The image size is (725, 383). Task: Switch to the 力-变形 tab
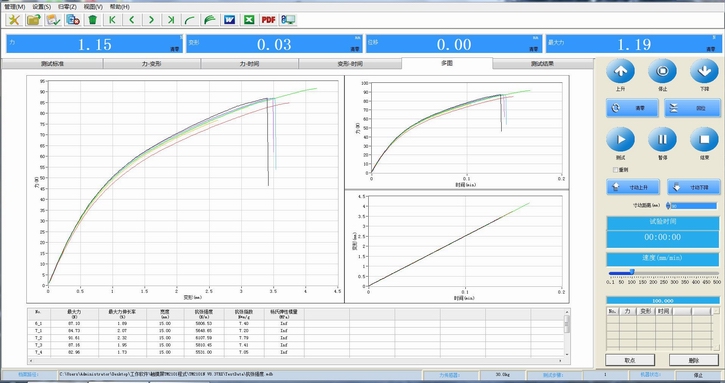152,64
